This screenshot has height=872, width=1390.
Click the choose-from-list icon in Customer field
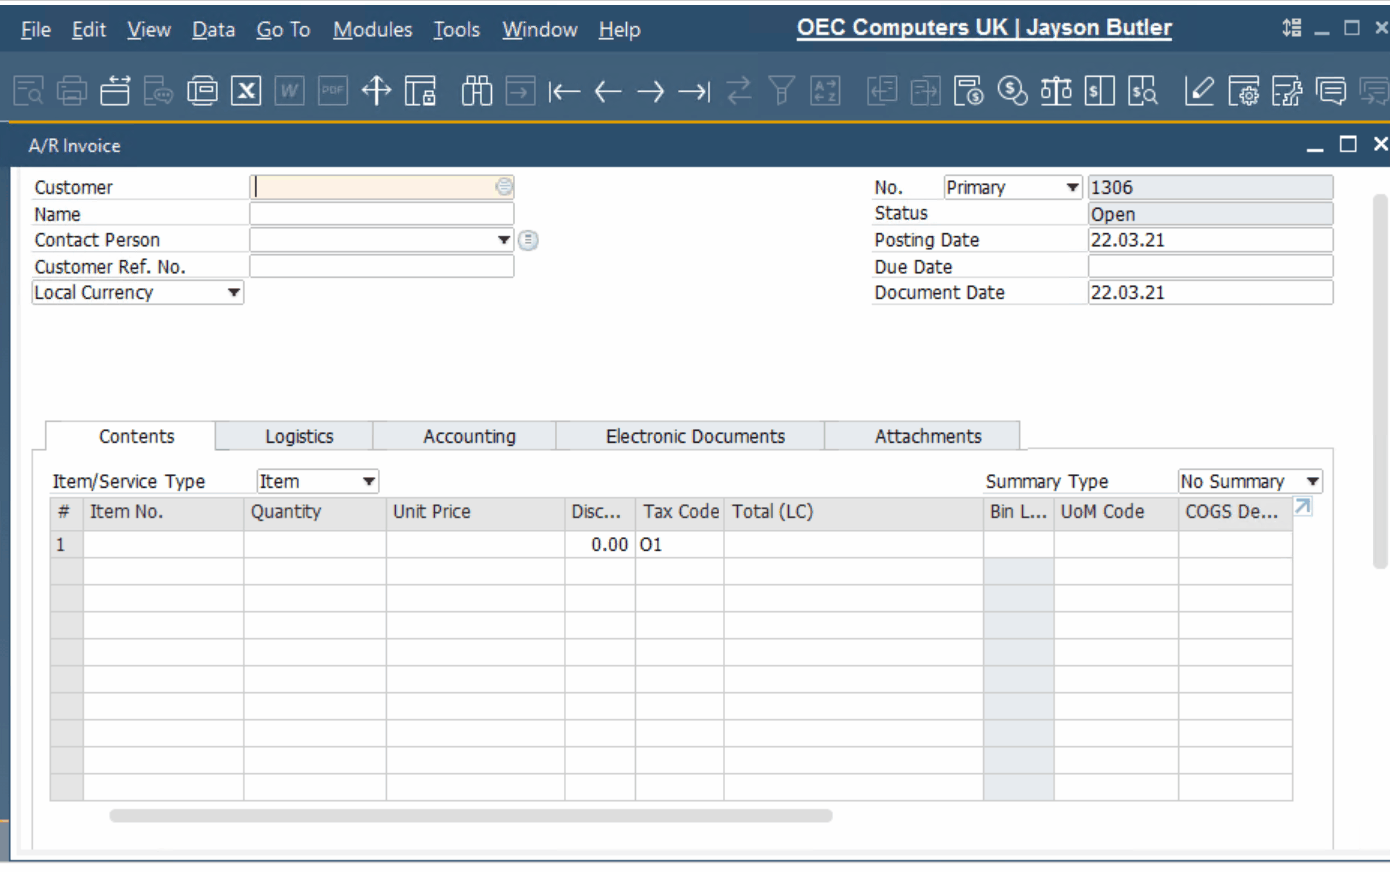click(504, 187)
